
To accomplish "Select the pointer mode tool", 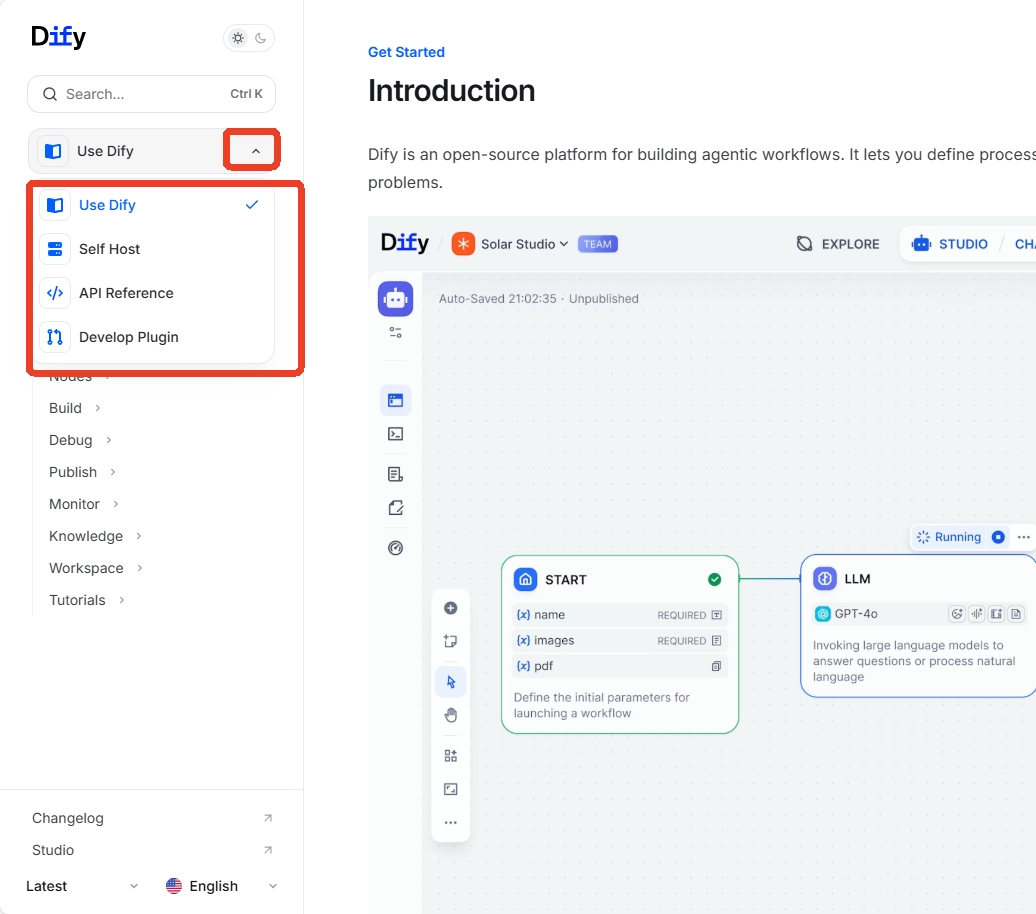I will pos(451,682).
